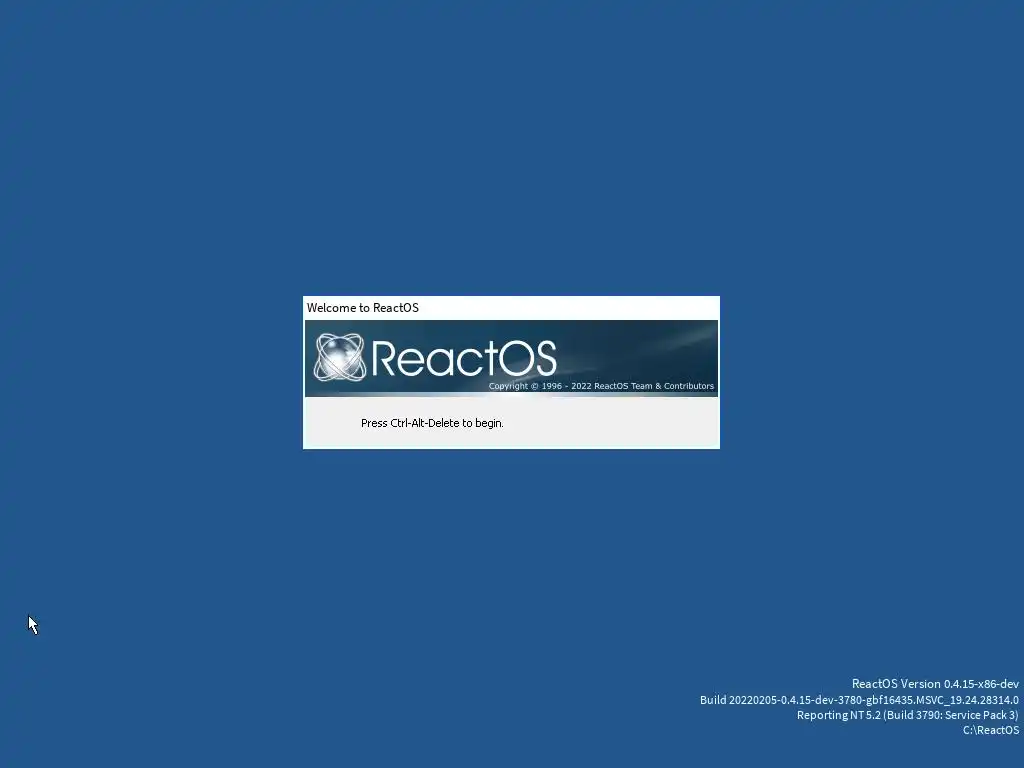
Task: Click the Build 20220205 version line
Action: pos(859,700)
